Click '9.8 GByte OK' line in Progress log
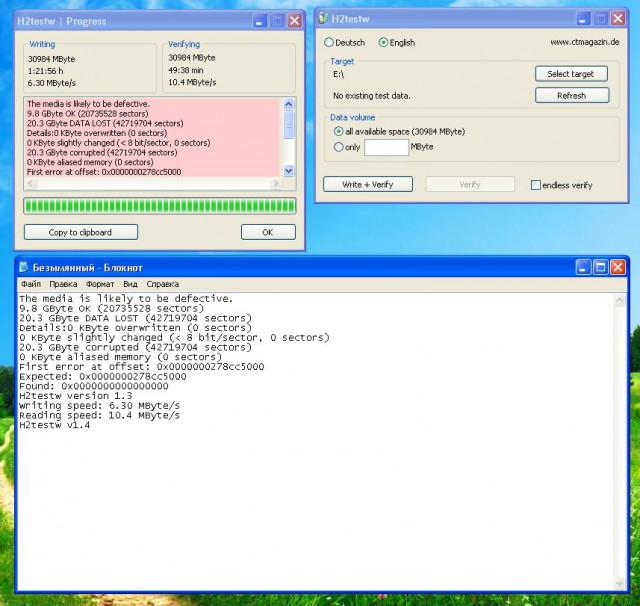 pyautogui.click(x=87, y=113)
